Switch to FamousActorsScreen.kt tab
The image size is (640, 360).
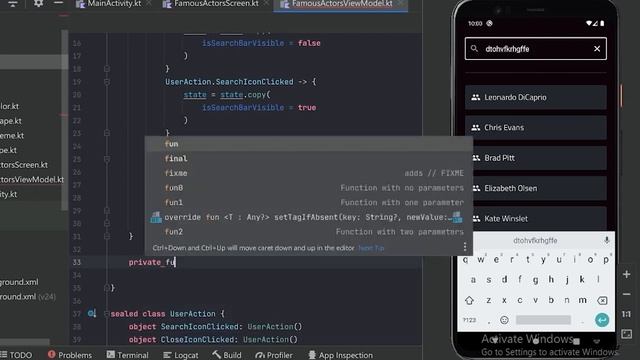pos(216,4)
